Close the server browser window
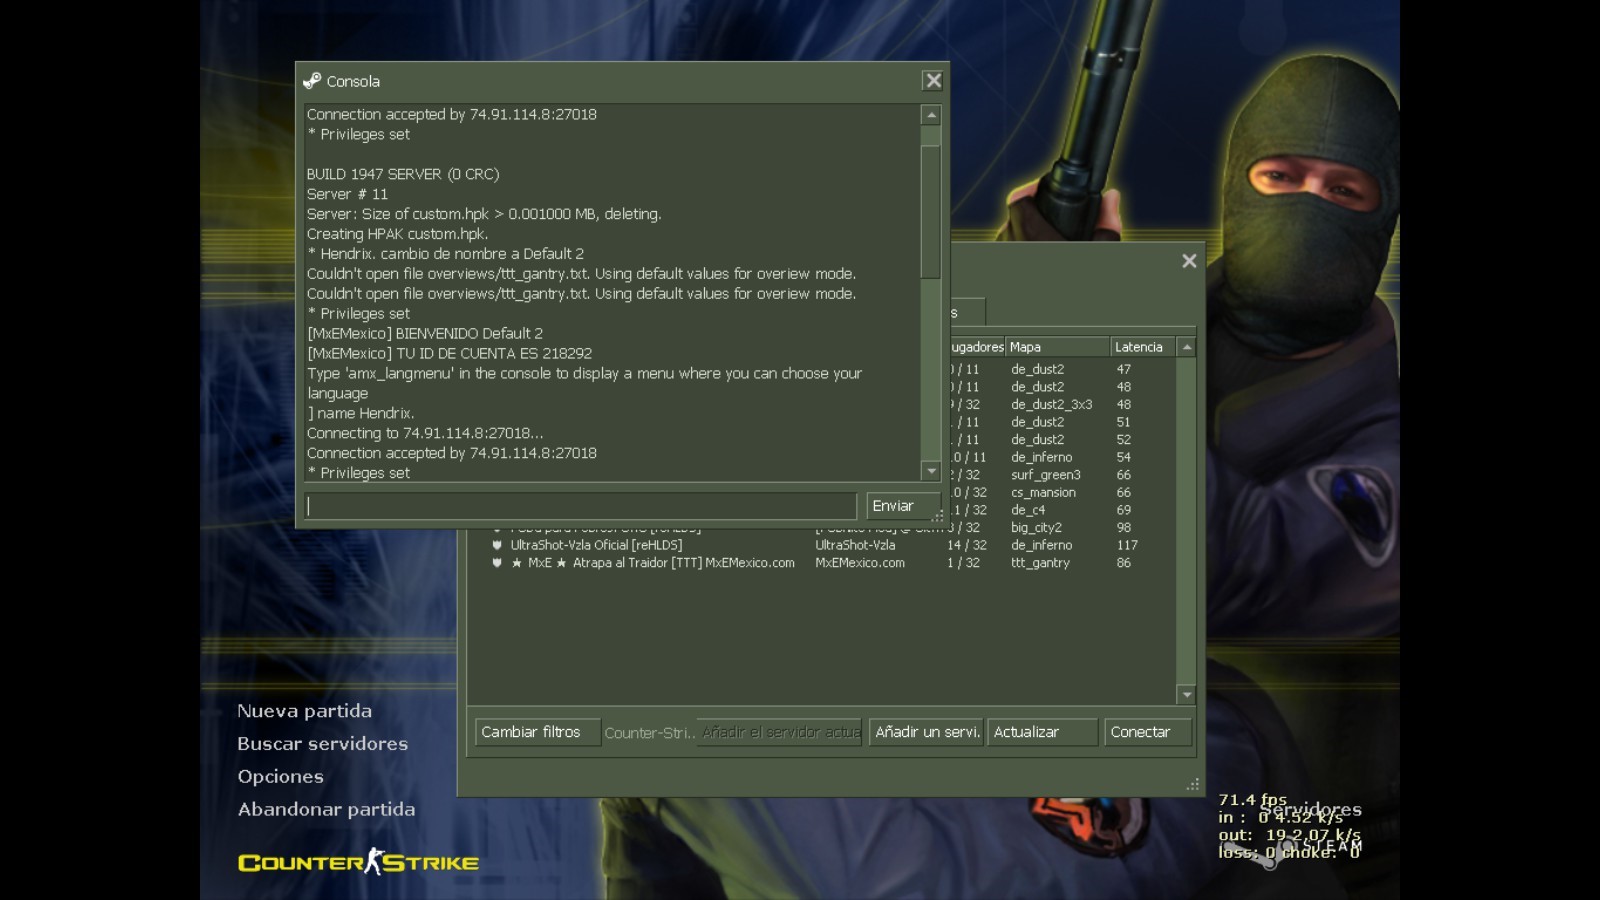Viewport: 1600px width, 900px height. (x=1189, y=261)
